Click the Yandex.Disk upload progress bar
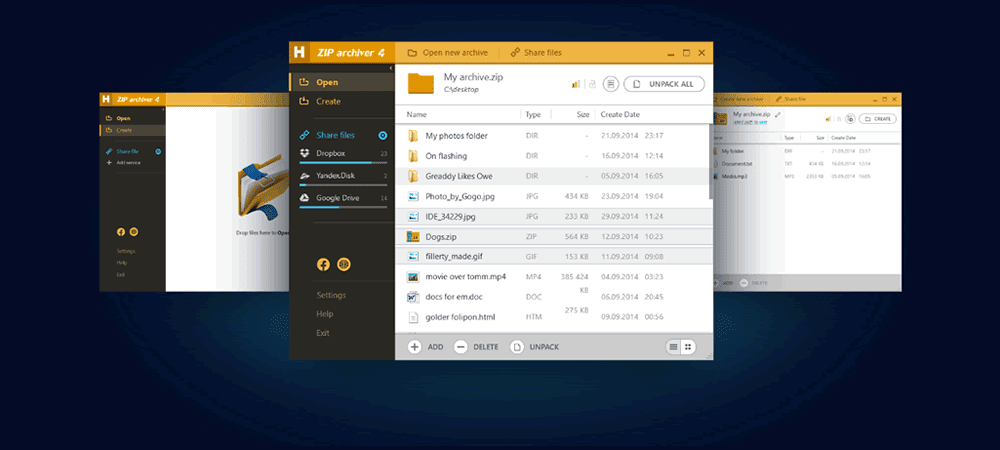 [x=343, y=185]
